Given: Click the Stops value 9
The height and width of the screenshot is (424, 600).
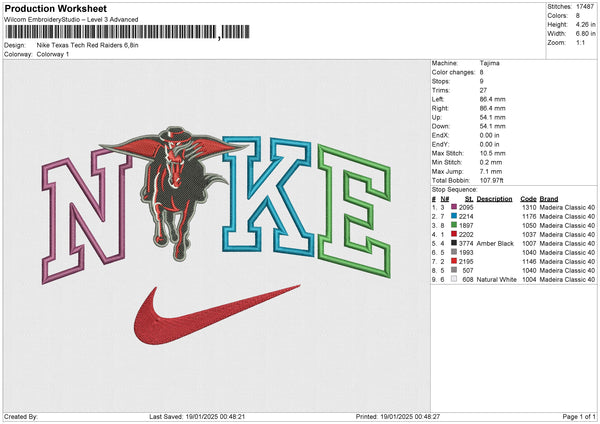Looking at the screenshot, I should click(x=481, y=81).
